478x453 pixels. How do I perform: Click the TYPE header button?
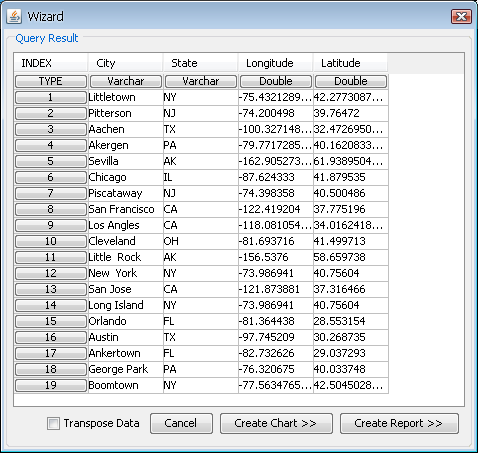click(x=51, y=81)
